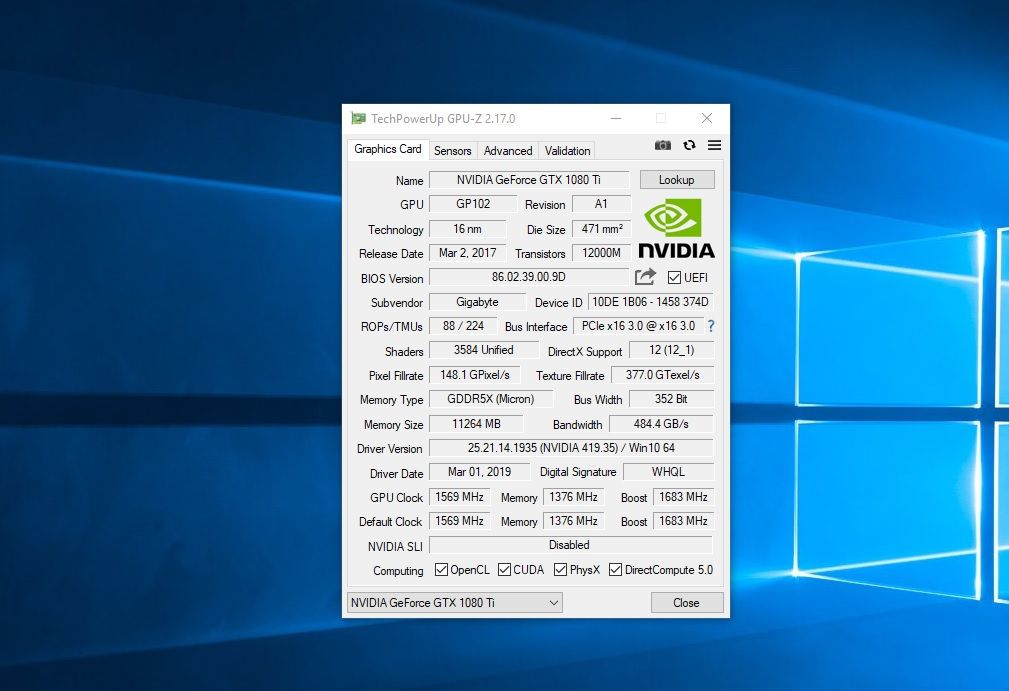Click the Default Clock 1569 MHz value

(459, 521)
